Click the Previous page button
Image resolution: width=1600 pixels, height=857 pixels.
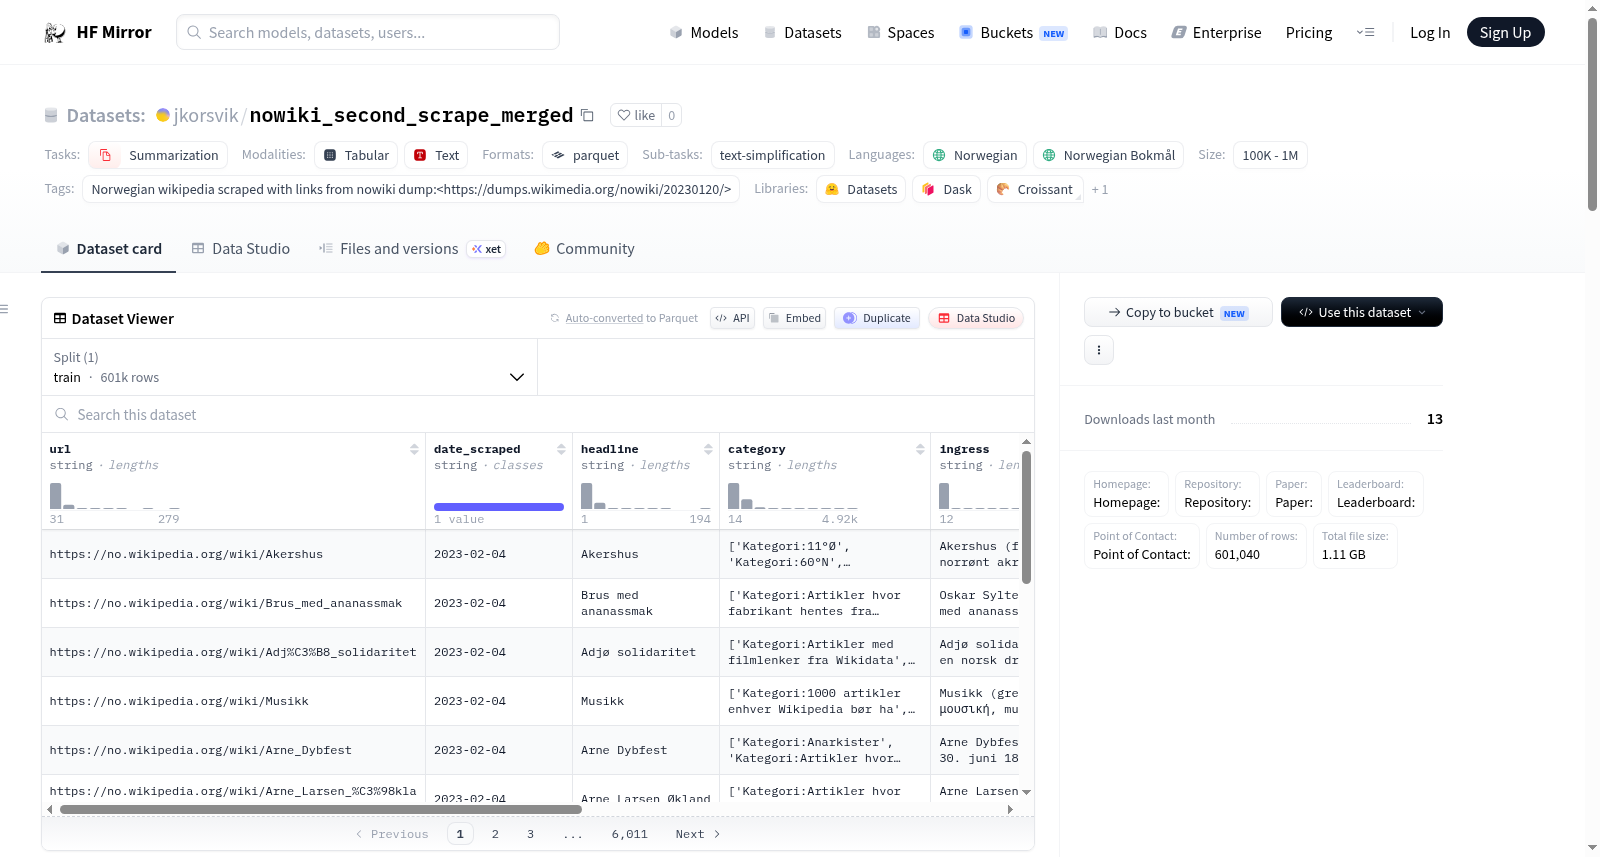pos(392,834)
